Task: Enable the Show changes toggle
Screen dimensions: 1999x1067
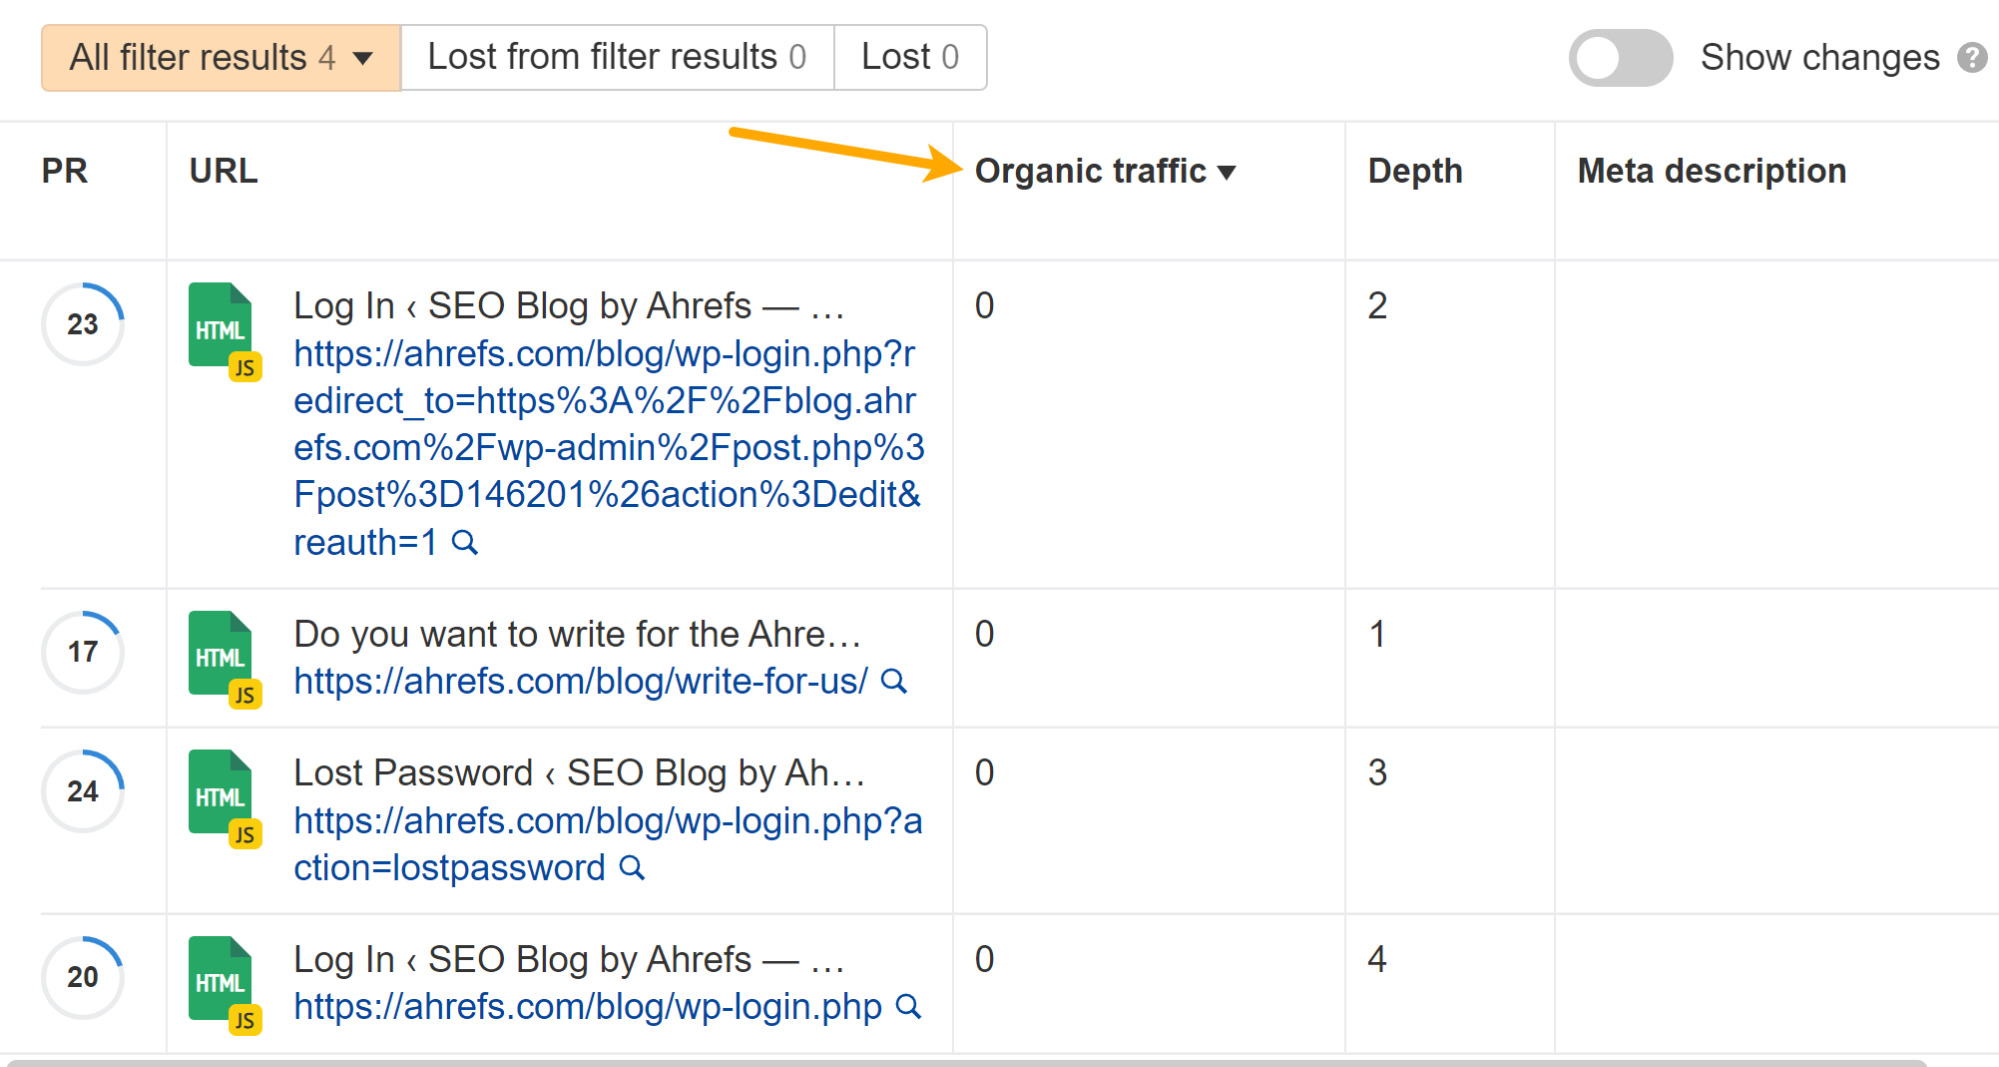Action: (1619, 57)
